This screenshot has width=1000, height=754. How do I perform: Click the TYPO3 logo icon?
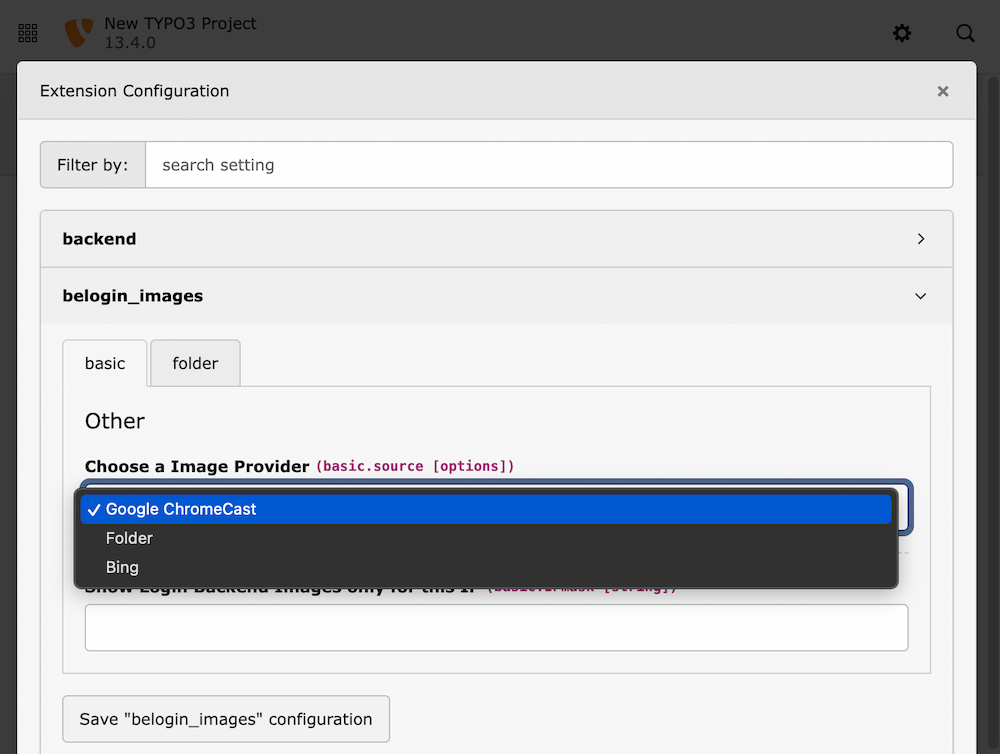(x=79, y=33)
